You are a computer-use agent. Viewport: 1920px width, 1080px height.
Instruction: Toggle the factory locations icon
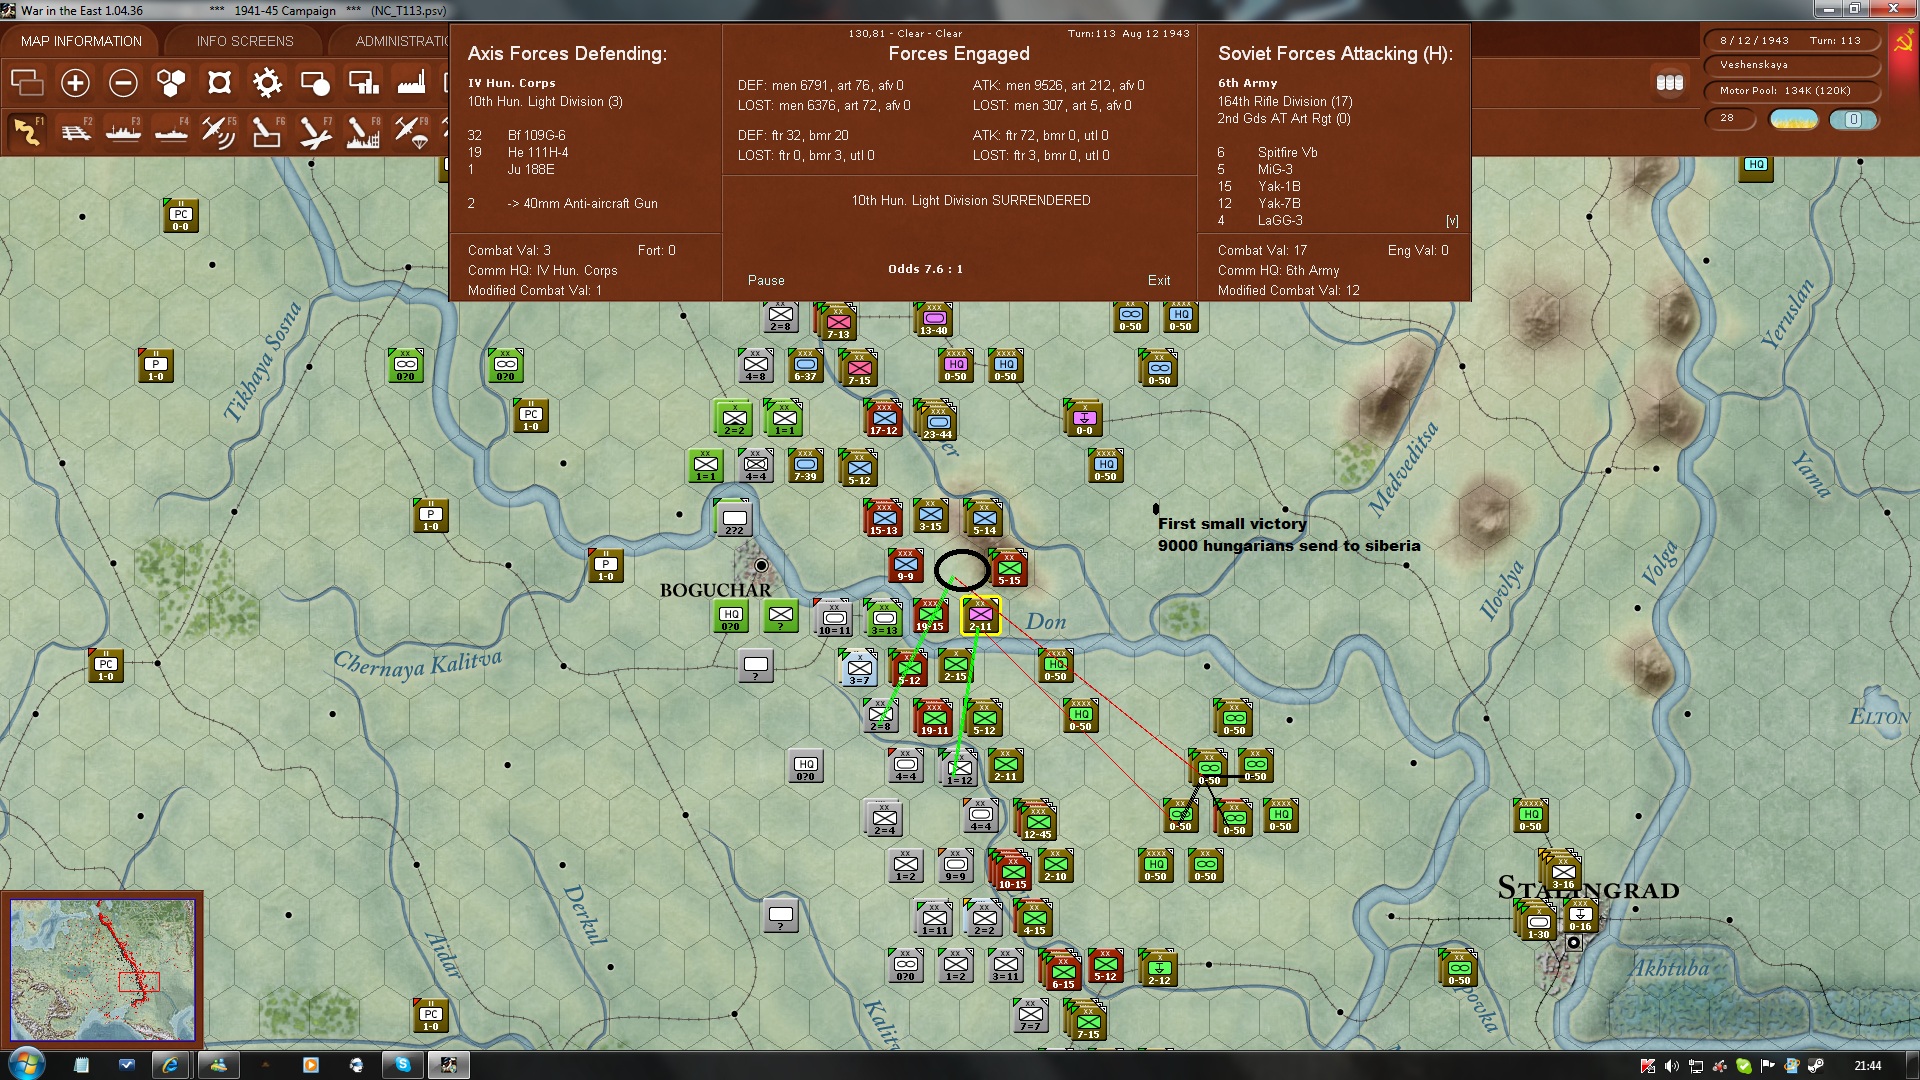(411, 83)
